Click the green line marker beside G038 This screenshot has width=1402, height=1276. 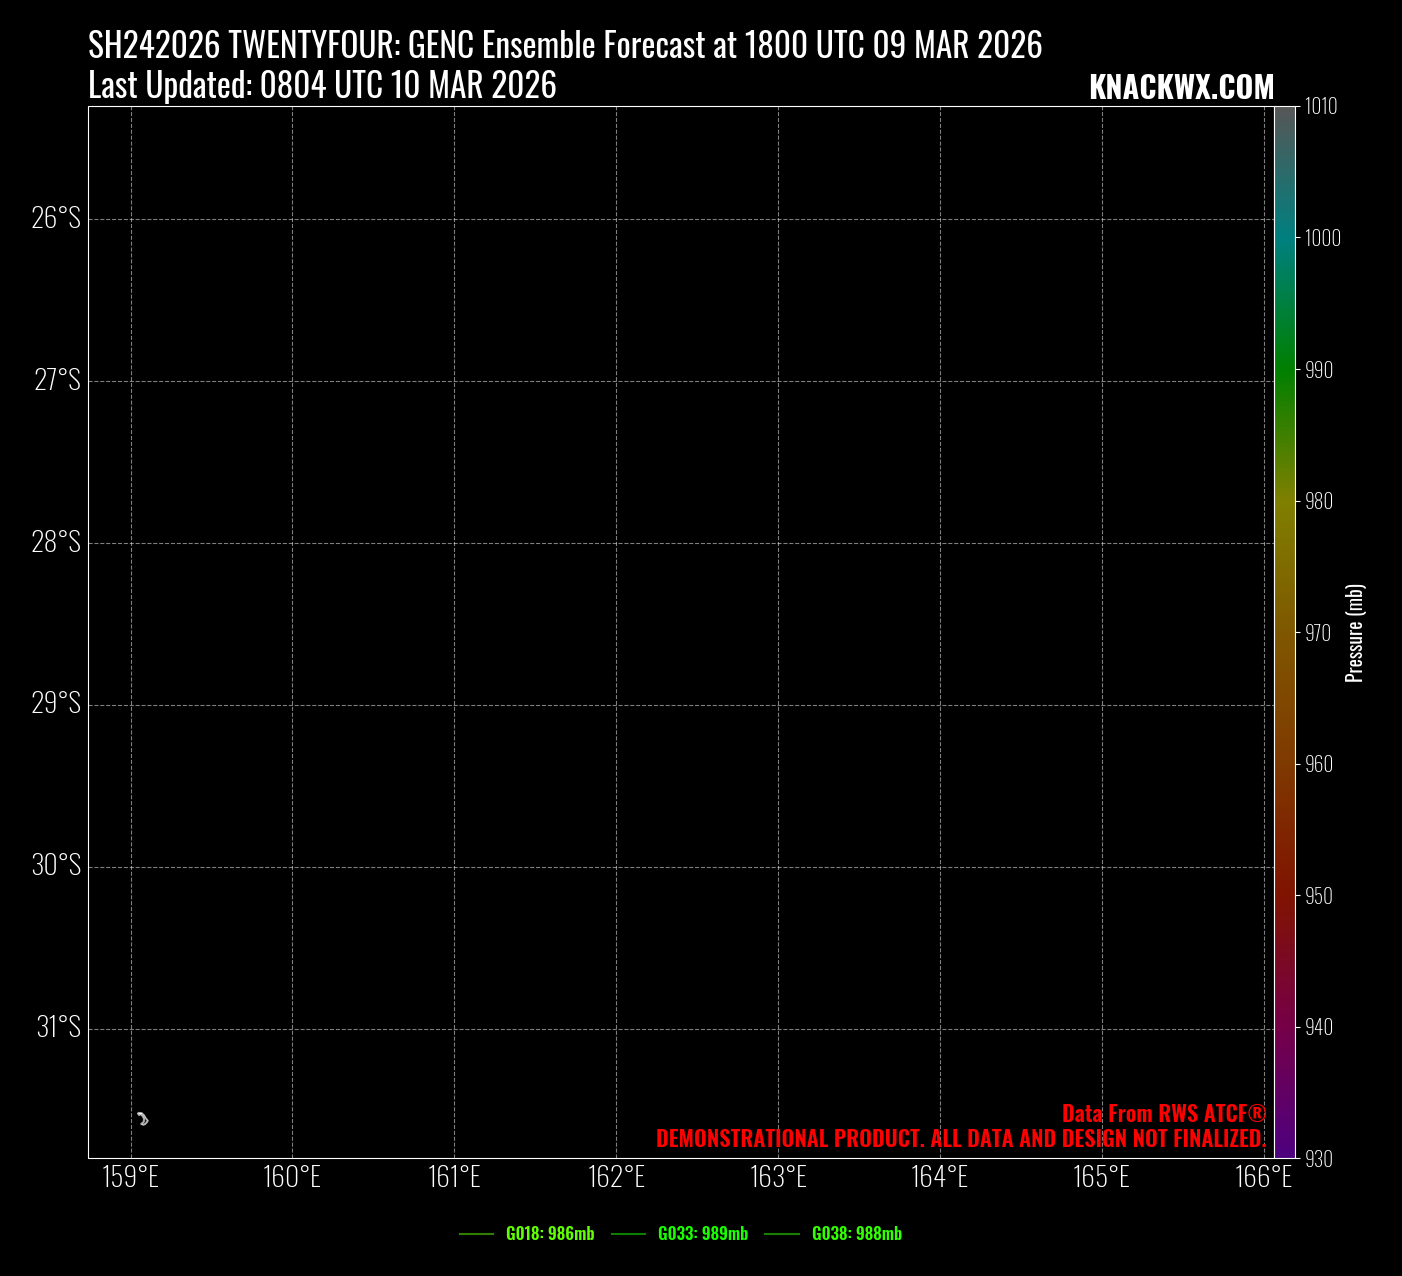[x=782, y=1234]
